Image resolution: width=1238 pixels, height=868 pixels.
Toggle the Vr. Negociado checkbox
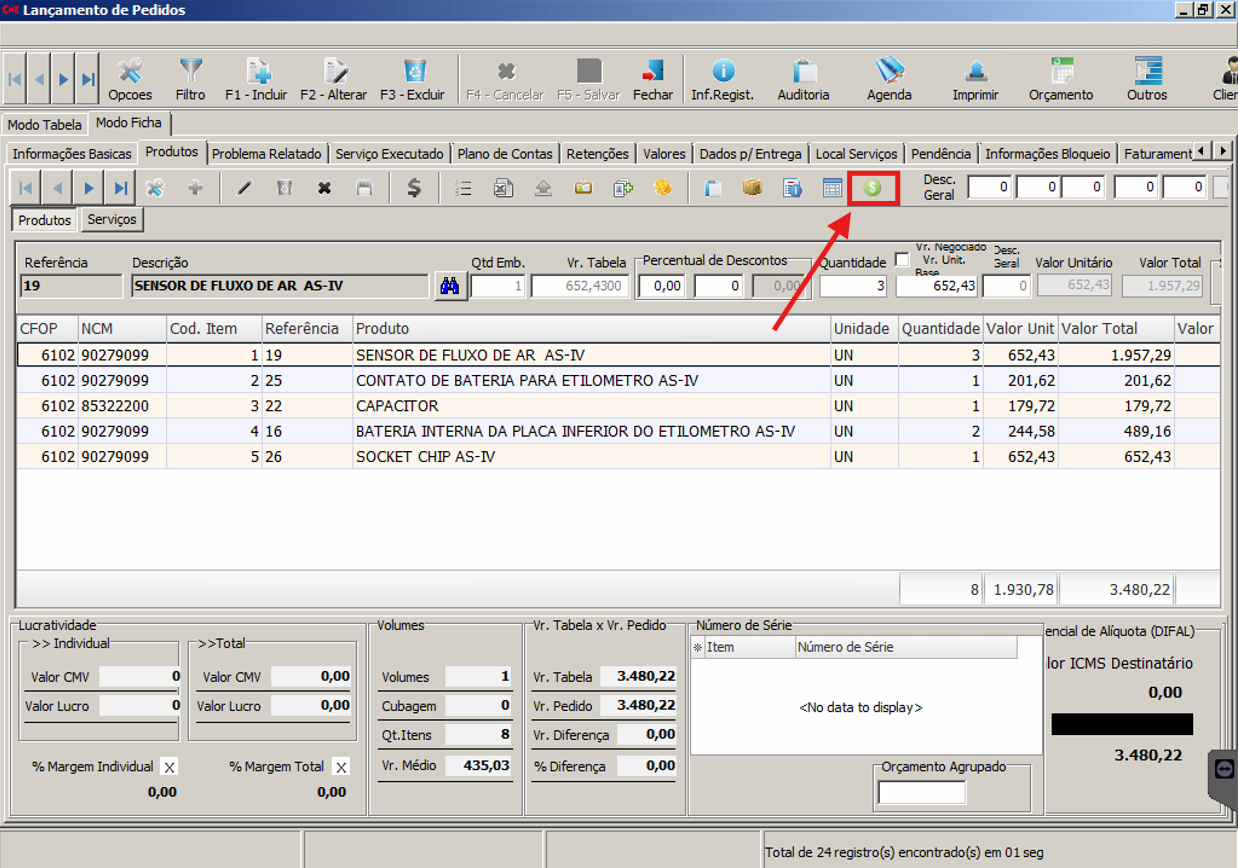click(x=902, y=260)
